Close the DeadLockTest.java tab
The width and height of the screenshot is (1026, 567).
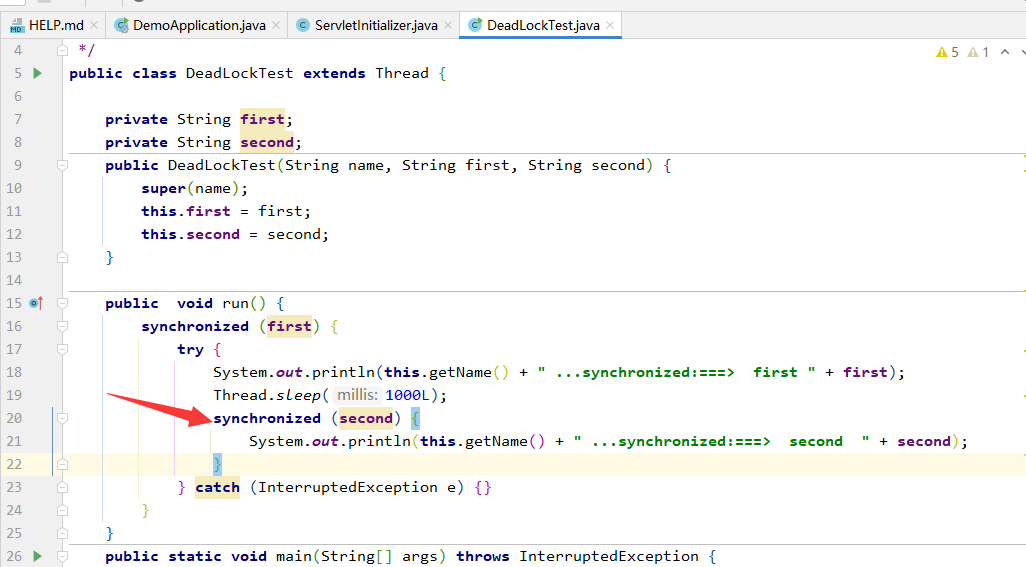(610, 26)
